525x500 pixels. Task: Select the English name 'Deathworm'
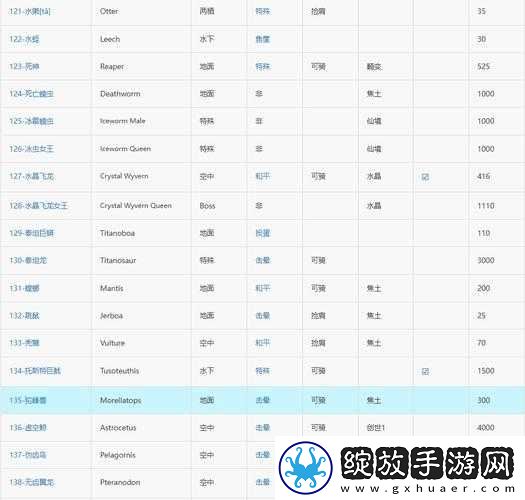pyautogui.click(x=120, y=94)
